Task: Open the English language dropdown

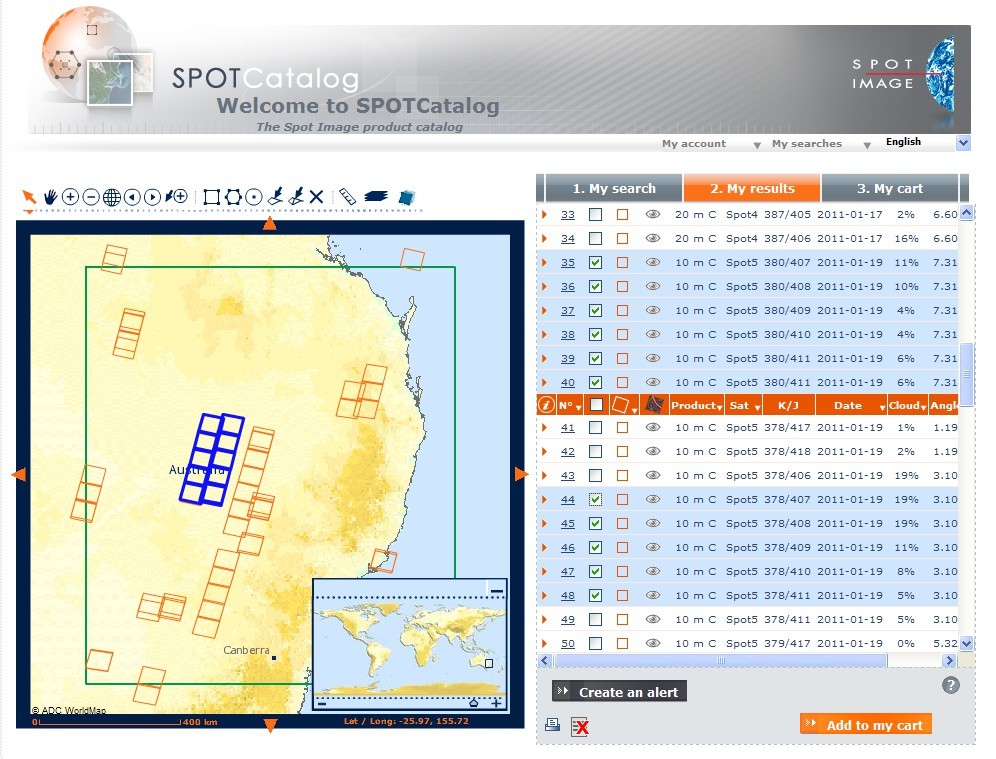Action: coord(963,143)
